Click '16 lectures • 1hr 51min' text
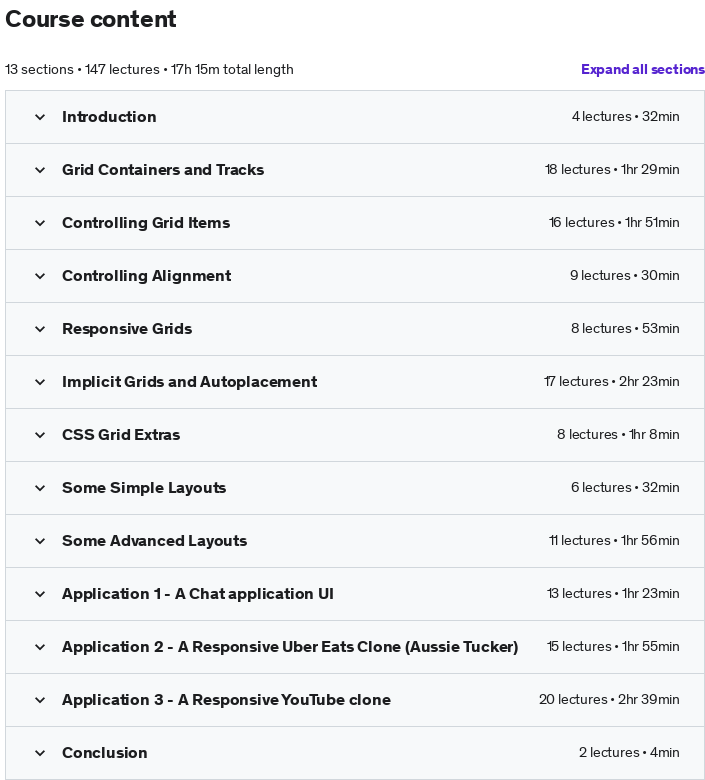 point(614,222)
